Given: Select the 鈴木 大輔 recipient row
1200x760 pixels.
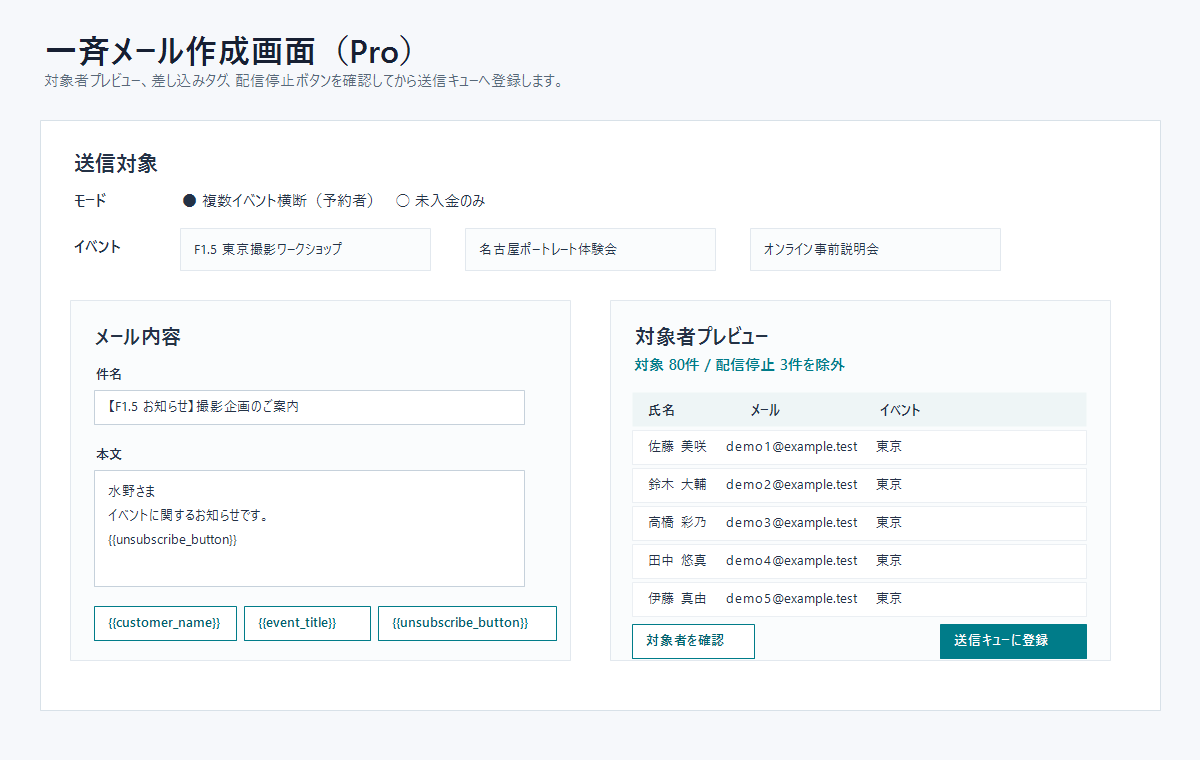Looking at the screenshot, I should [858, 485].
